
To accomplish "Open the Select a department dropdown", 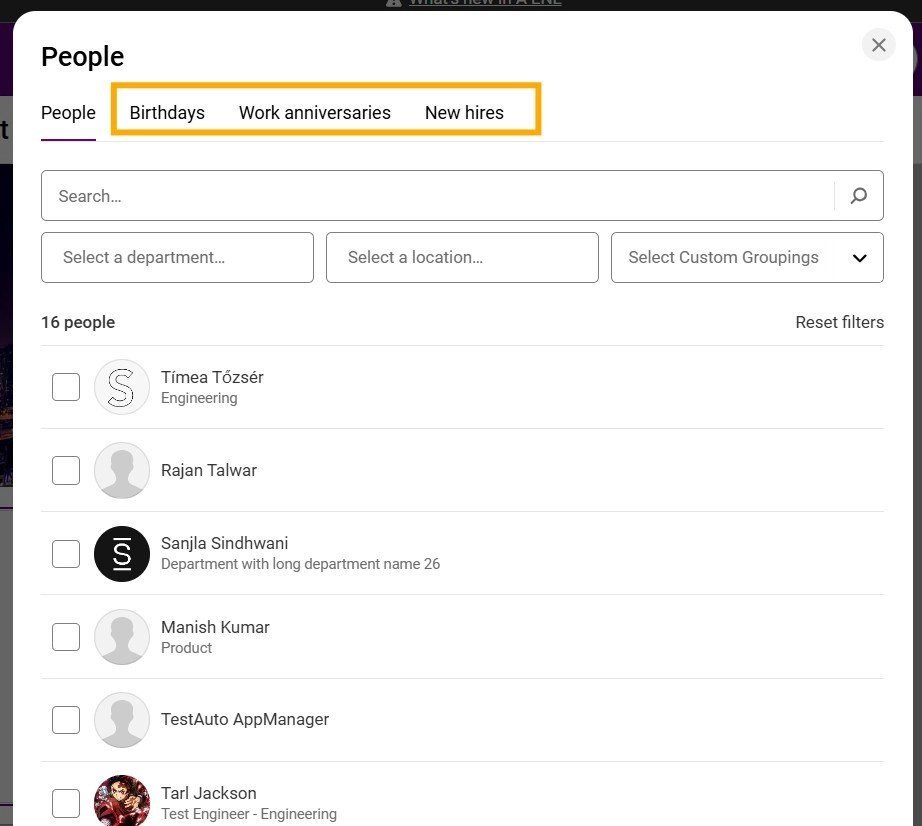I will pos(177,258).
